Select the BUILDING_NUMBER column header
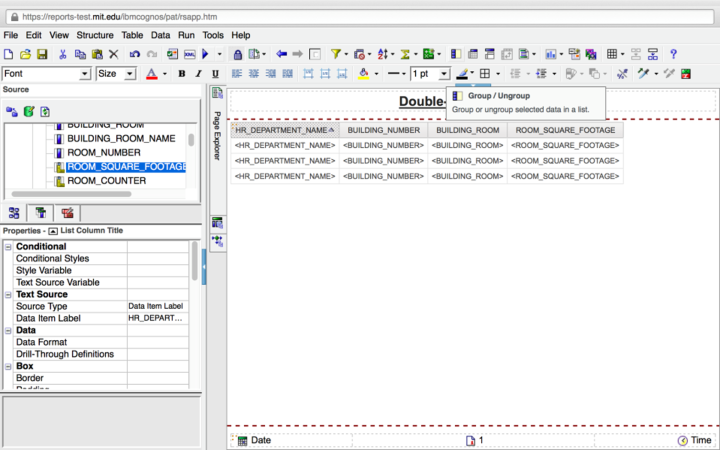The image size is (720, 450). coord(383,130)
